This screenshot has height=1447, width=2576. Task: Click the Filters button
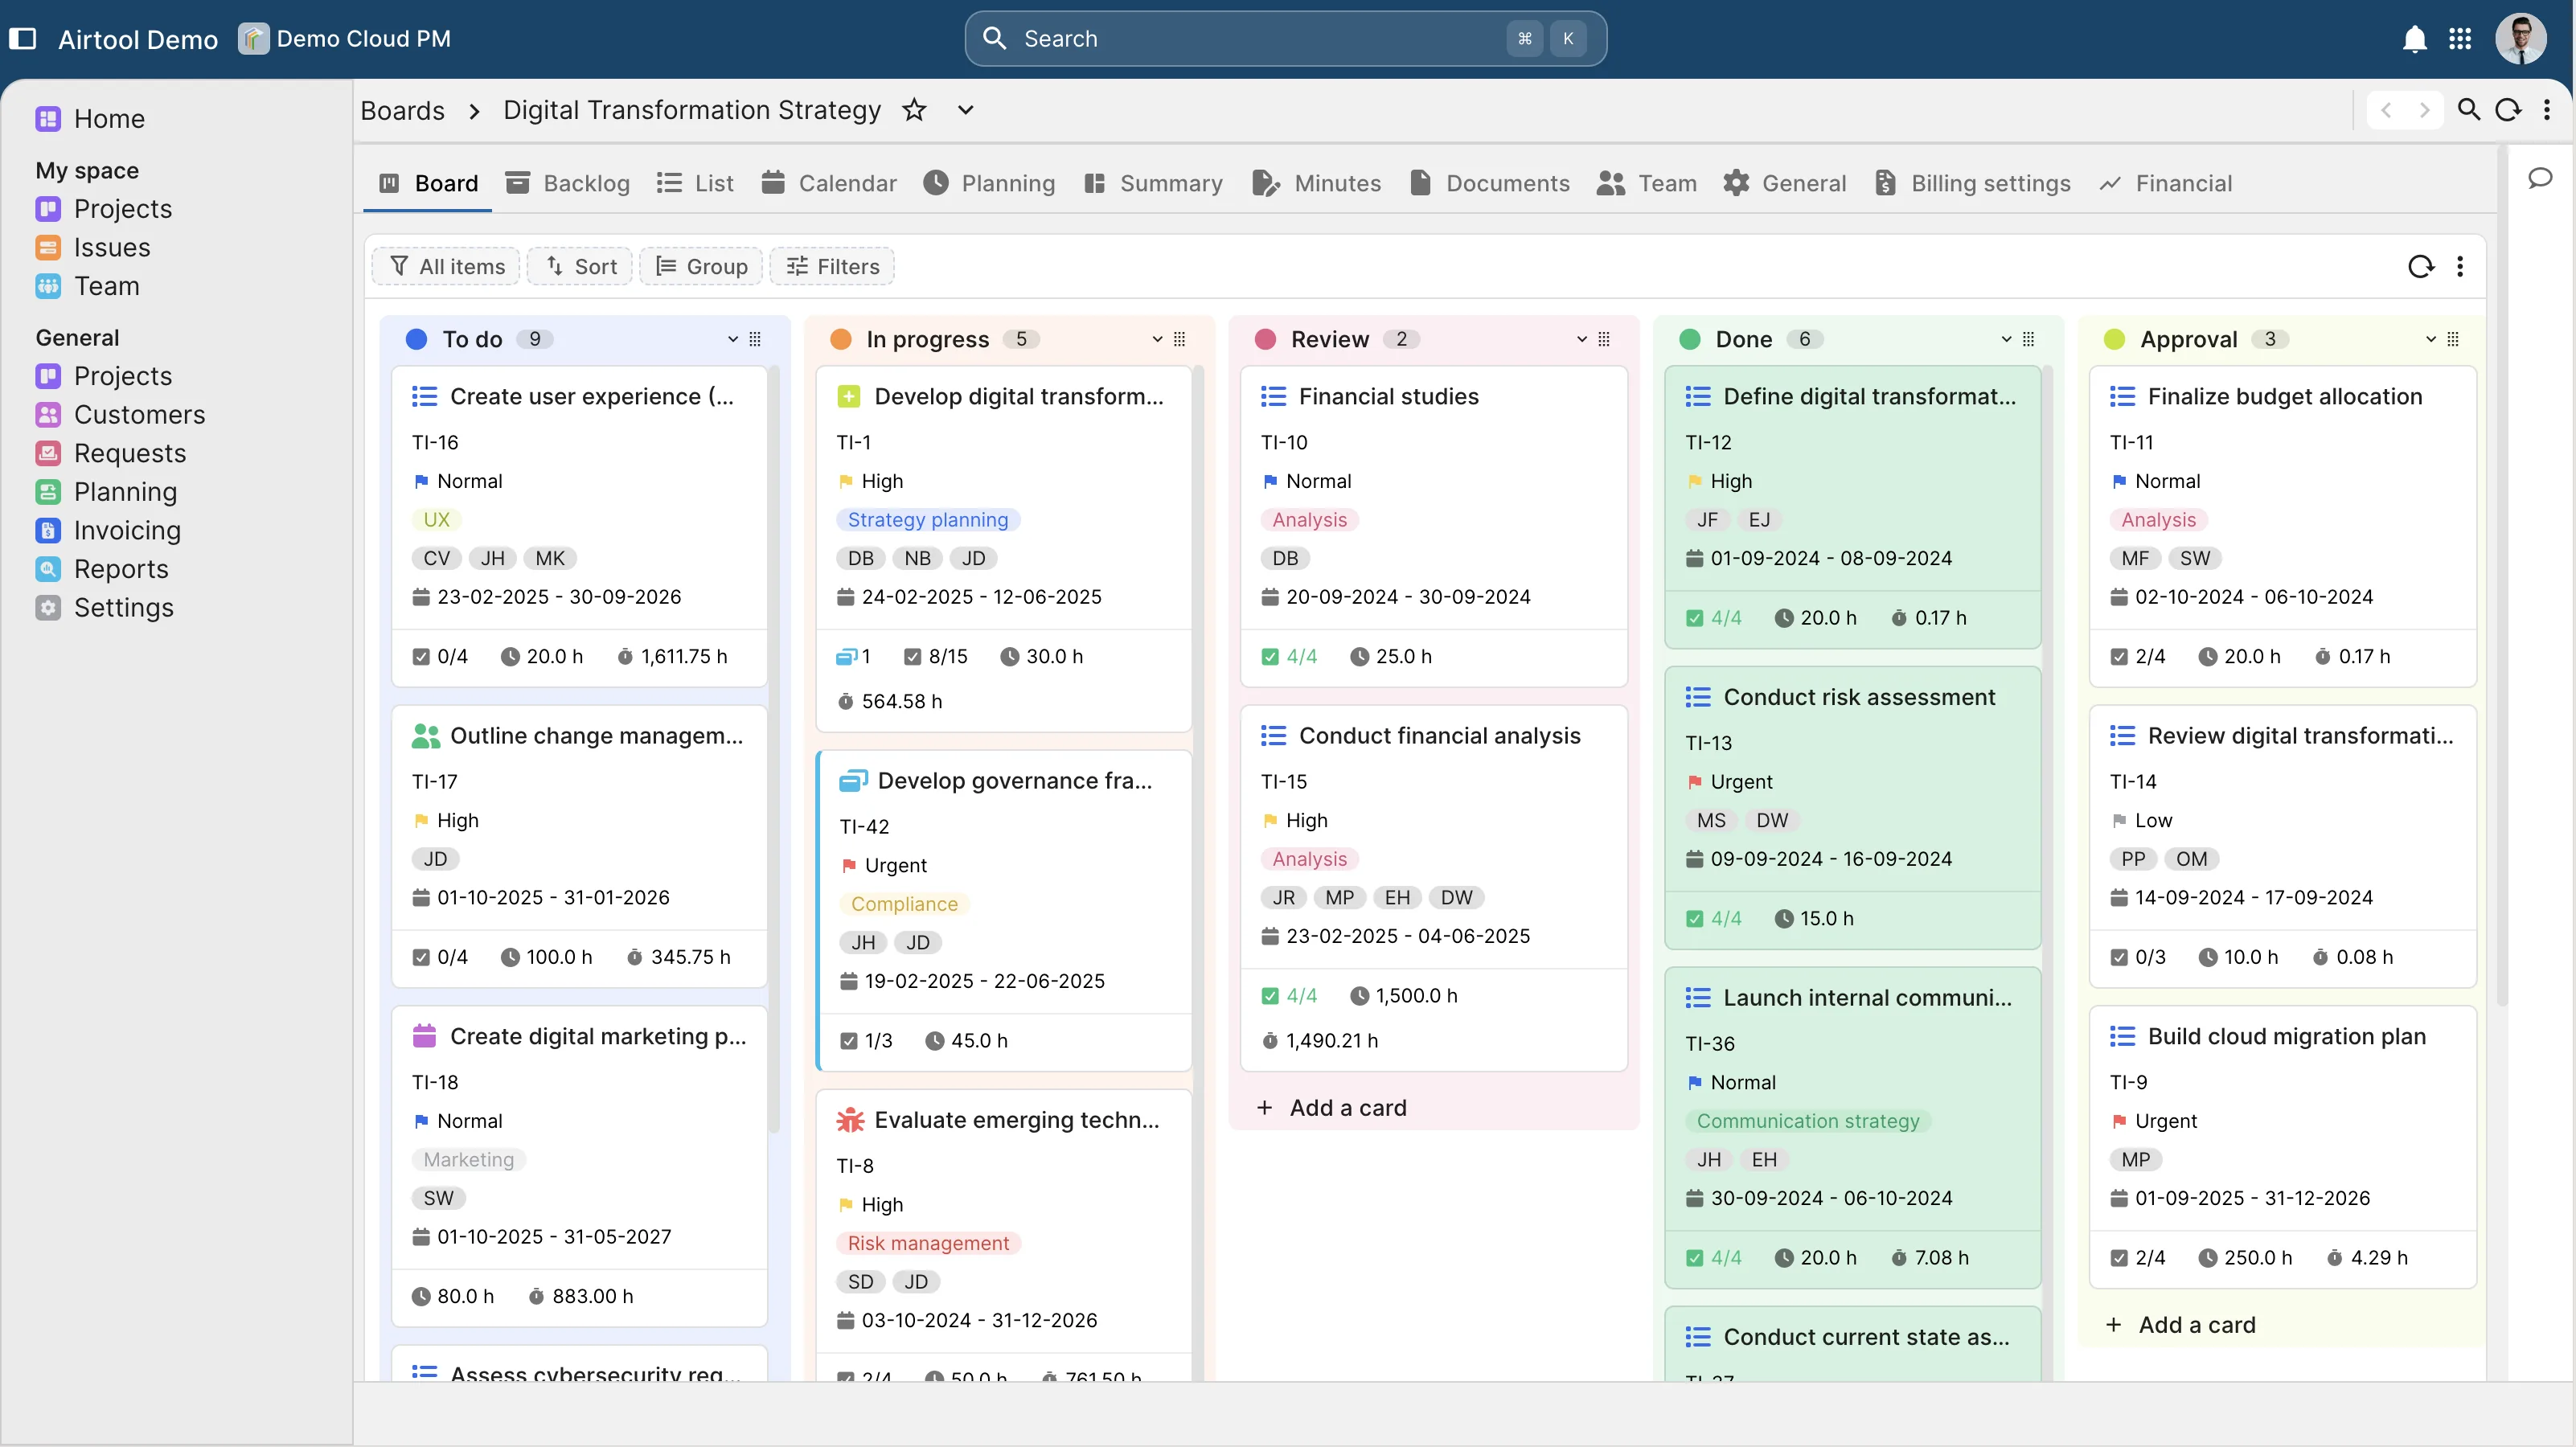click(832, 266)
